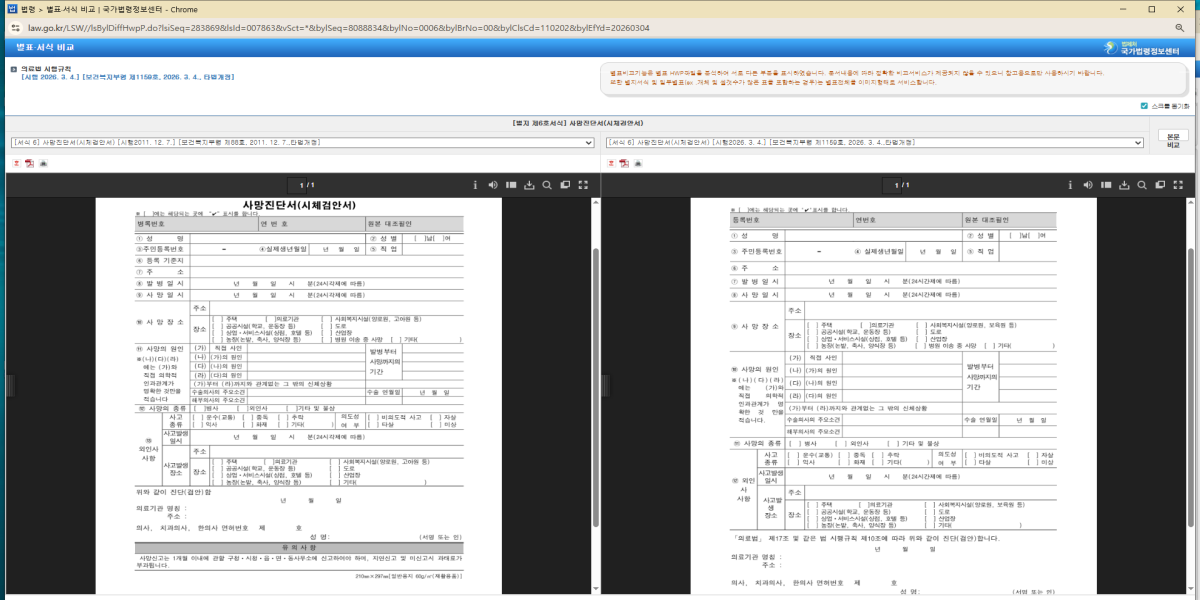Screen dimensions: 1200x600
Task: Click the speaker icon in left viewer
Action: tap(493, 185)
